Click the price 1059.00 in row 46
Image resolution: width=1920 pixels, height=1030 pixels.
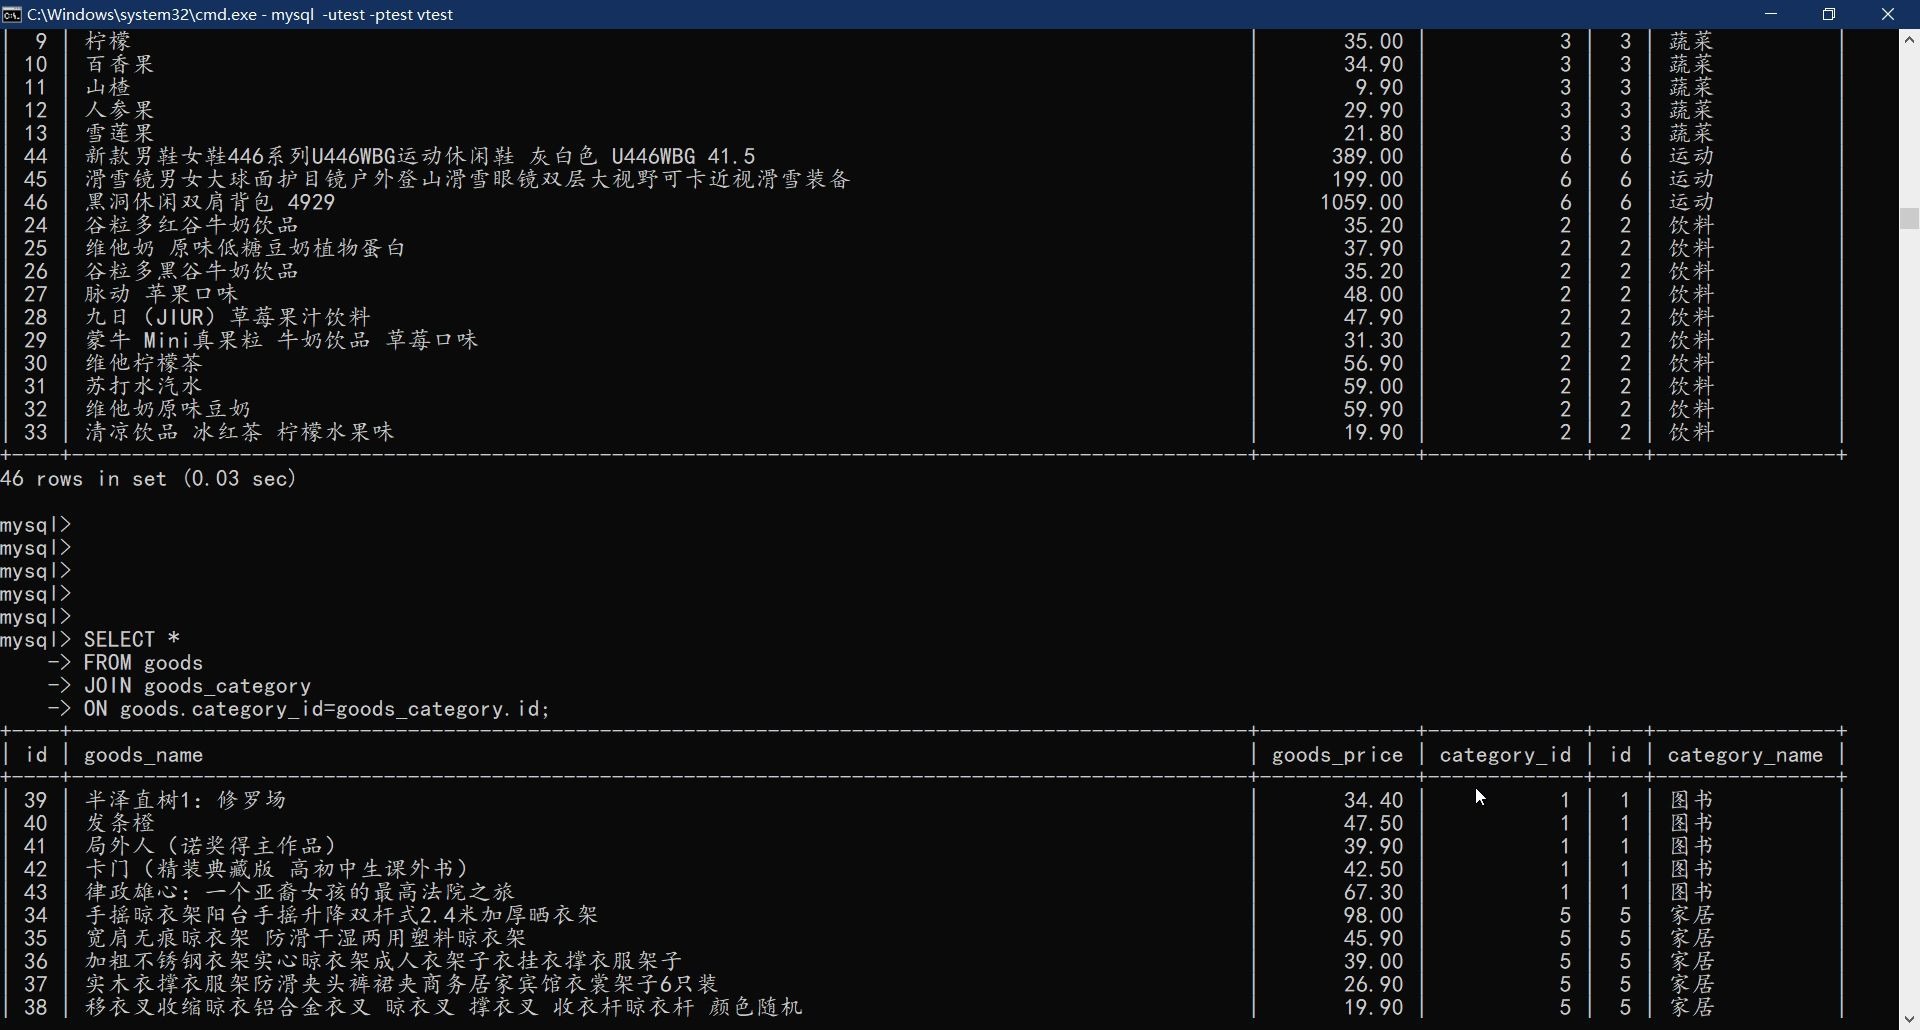click(x=1362, y=202)
